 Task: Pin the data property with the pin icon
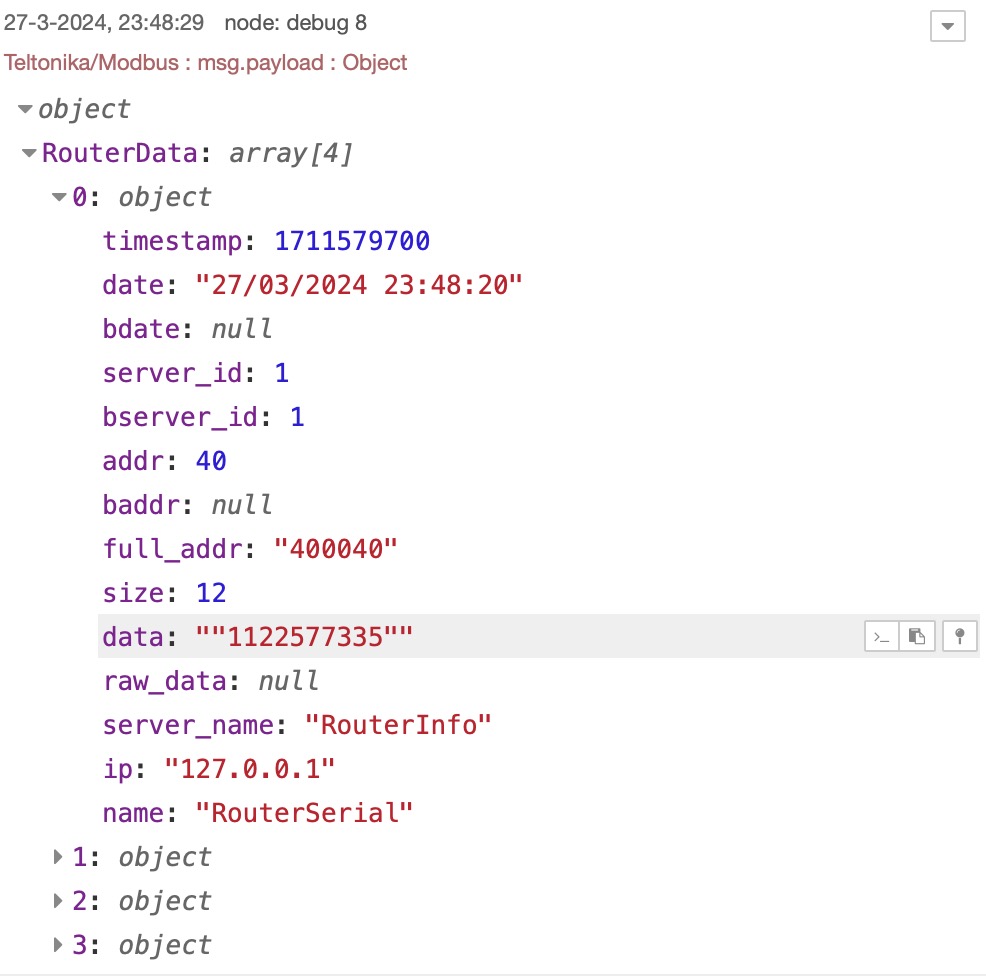point(959,636)
